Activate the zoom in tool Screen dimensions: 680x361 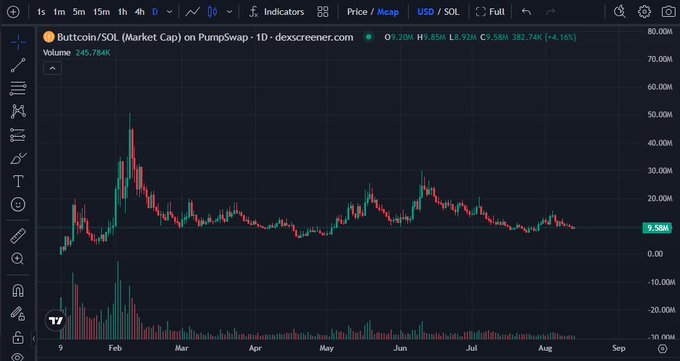pos(18,259)
